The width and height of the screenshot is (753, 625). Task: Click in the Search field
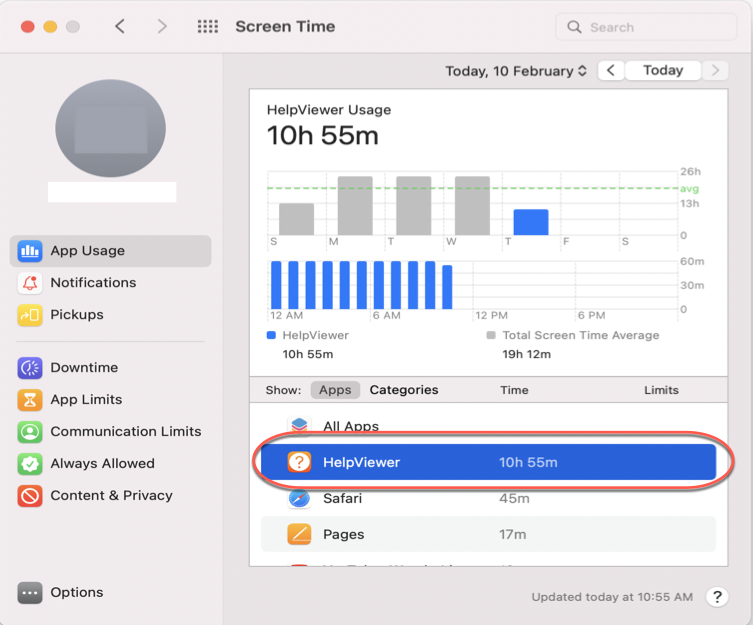[646, 27]
